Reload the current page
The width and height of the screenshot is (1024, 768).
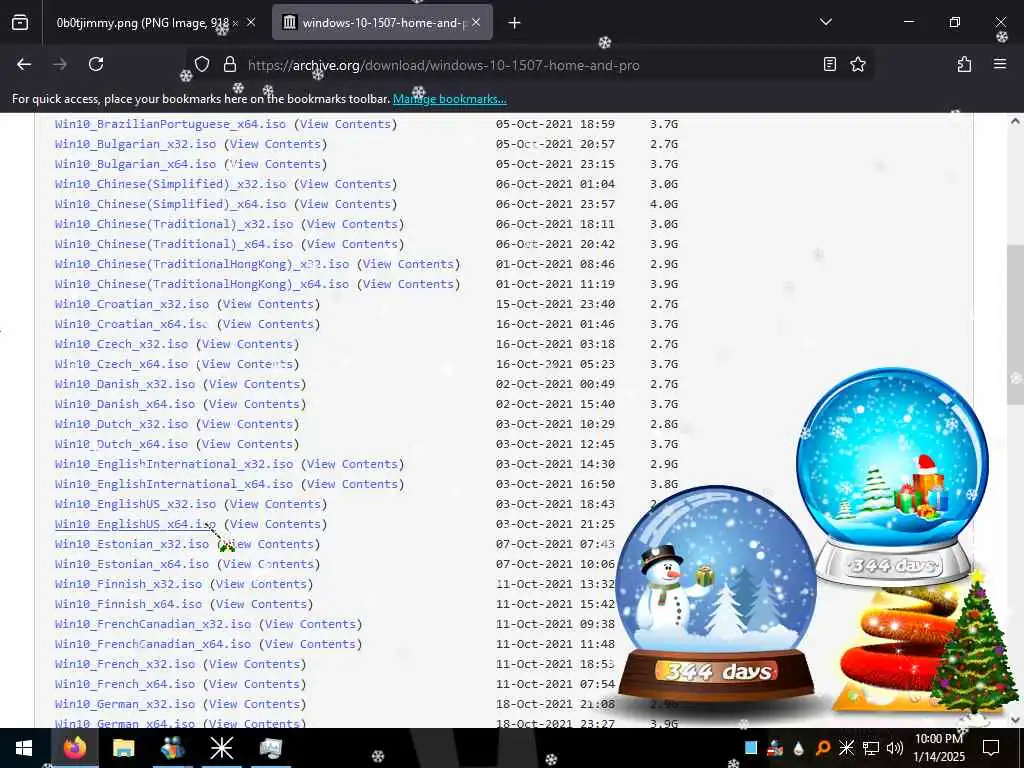pos(96,64)
